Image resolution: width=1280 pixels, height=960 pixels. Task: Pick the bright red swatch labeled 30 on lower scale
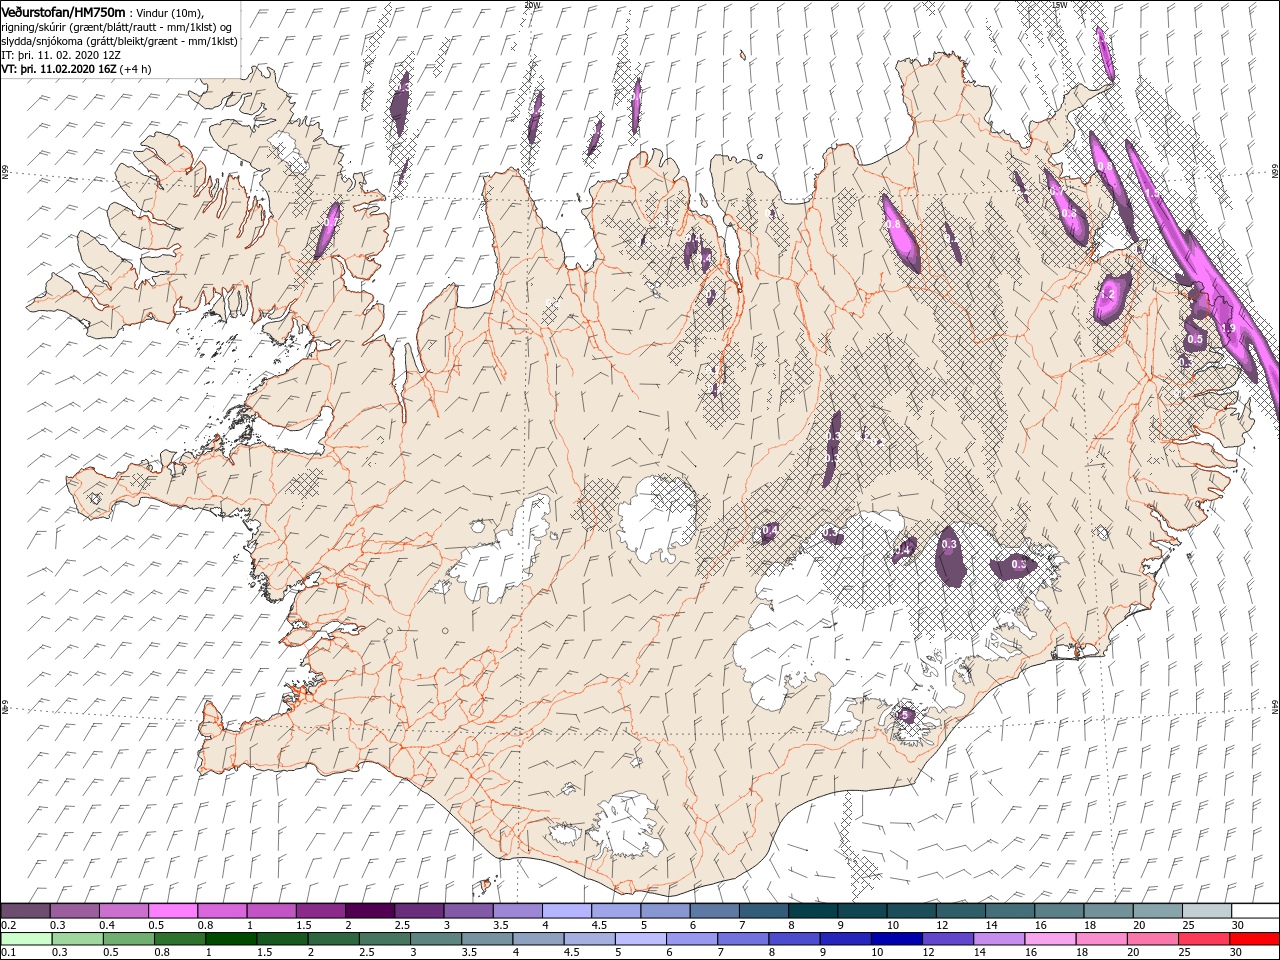[x=1253, y=939]
